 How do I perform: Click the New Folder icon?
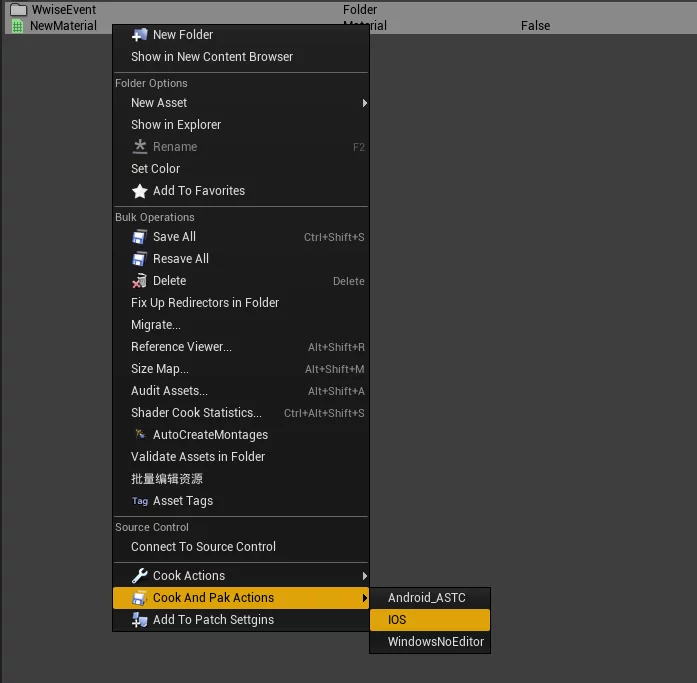point(140,35)
